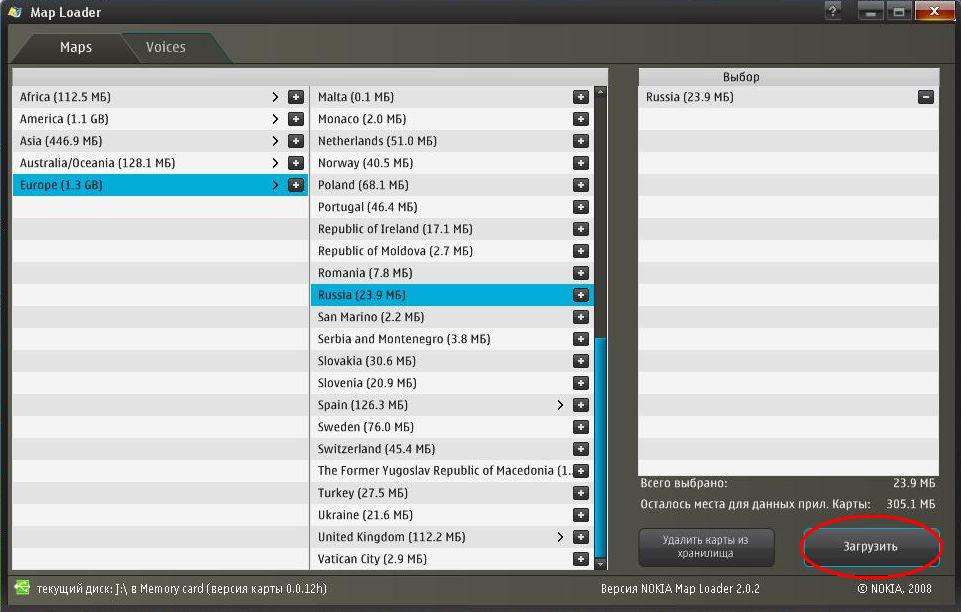Switch to the Voices tab
961x612 pixels.
click(x=166, y=47)
